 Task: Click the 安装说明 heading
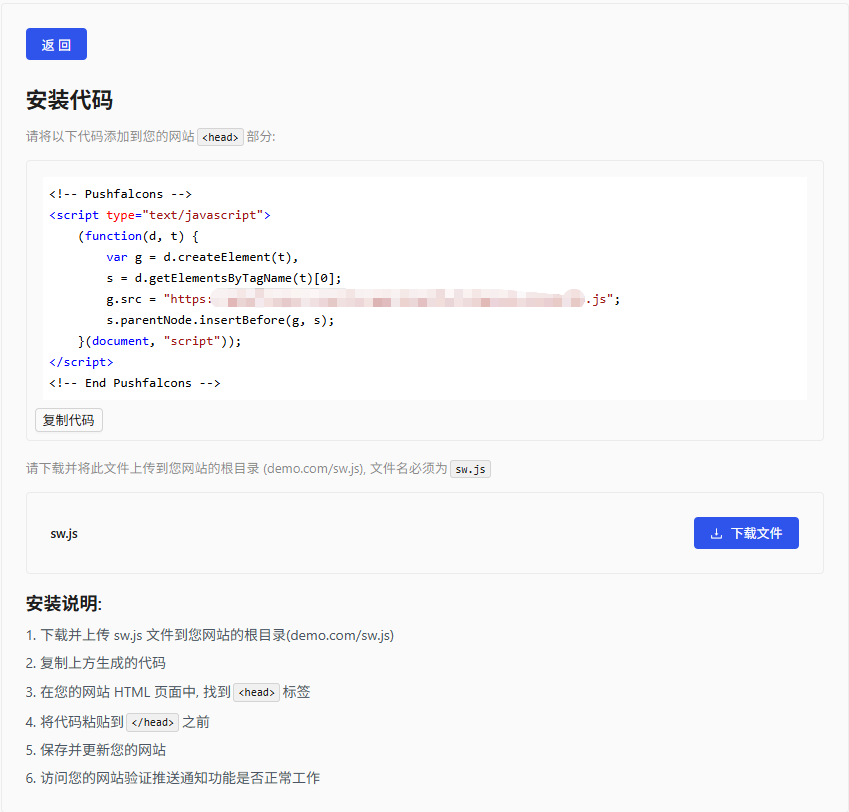pos(64,603)
